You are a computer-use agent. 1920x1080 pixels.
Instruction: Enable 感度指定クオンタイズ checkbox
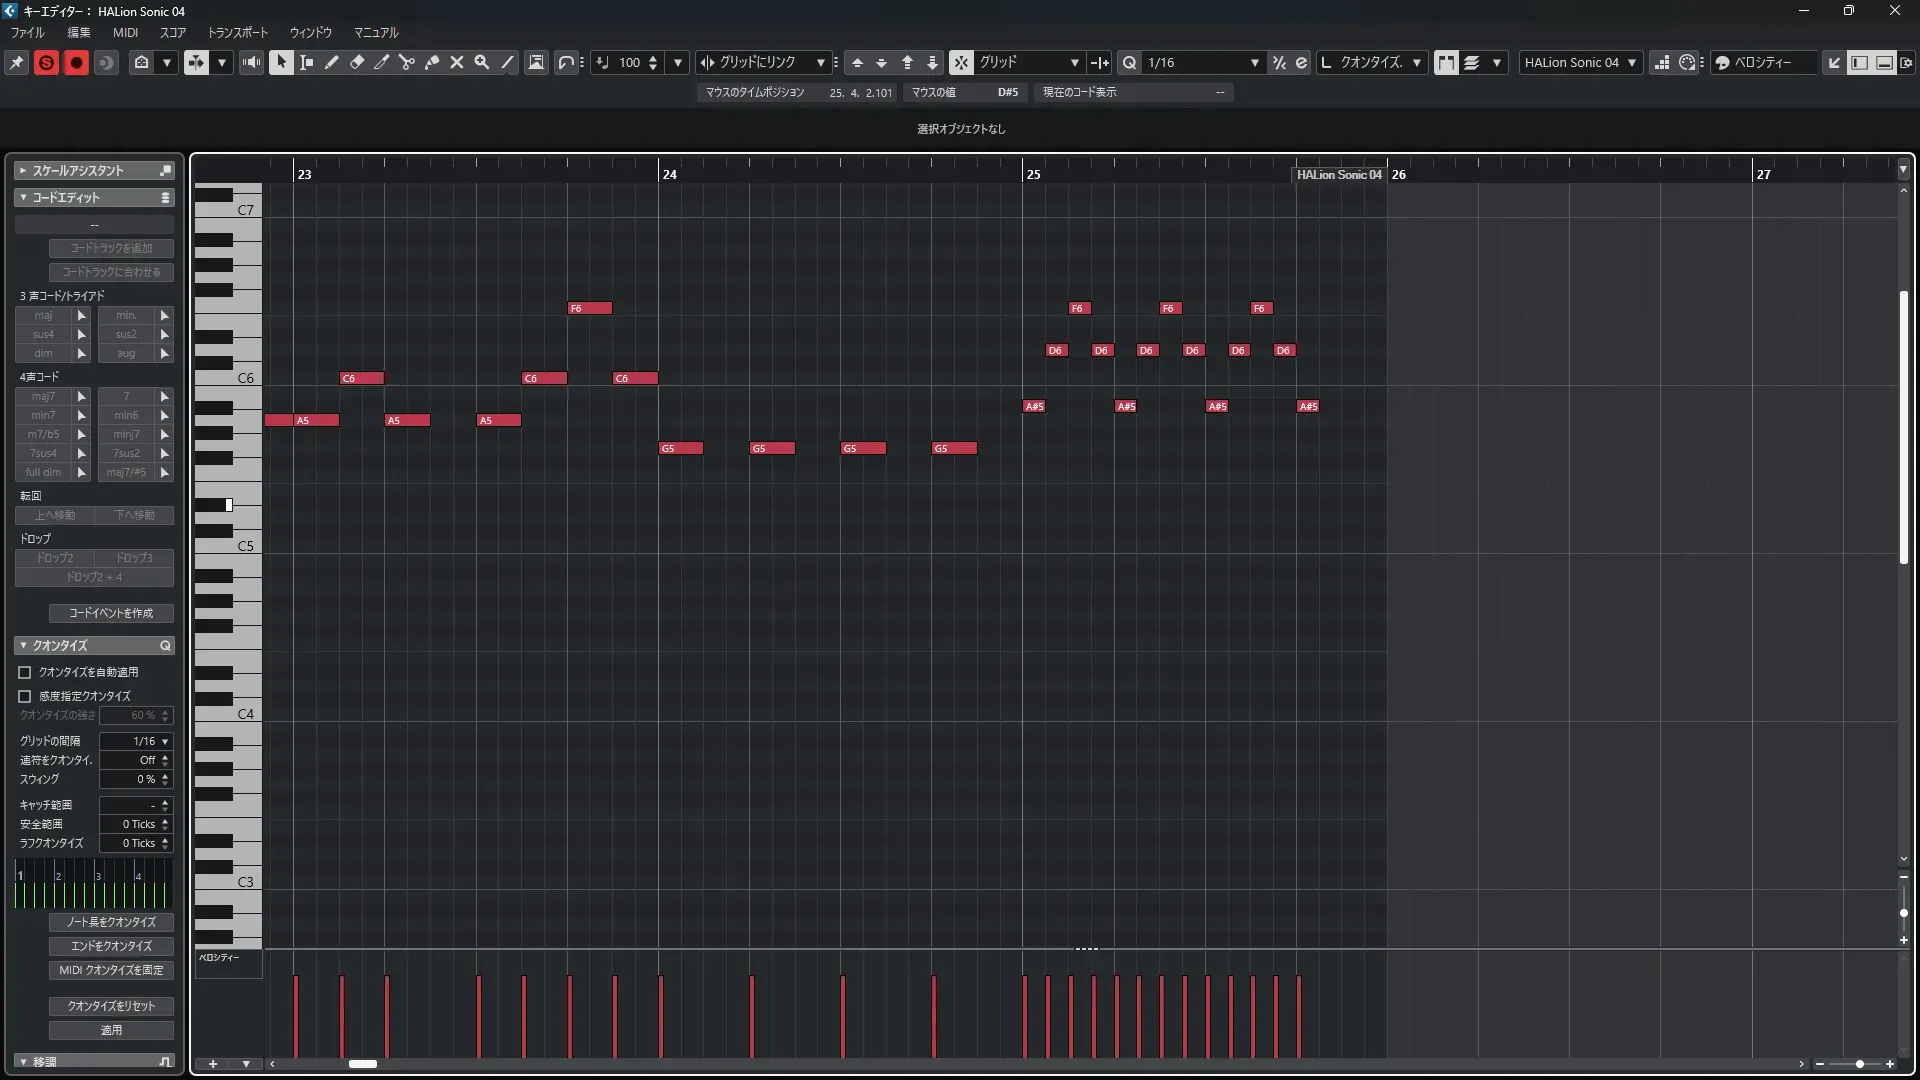[25, 696]
